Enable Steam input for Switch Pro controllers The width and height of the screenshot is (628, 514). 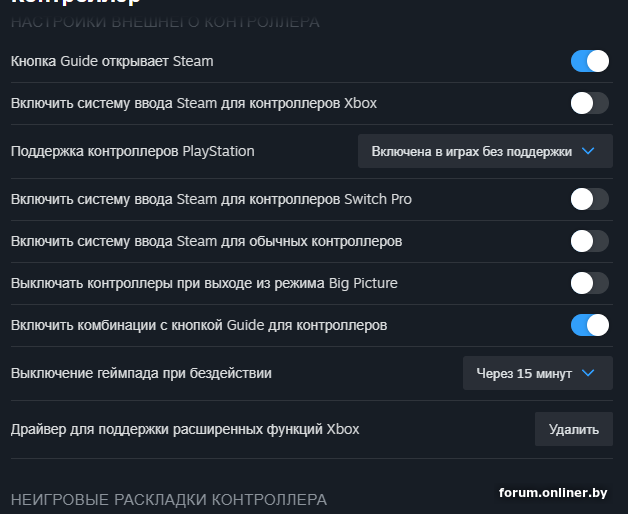point(589,199)
